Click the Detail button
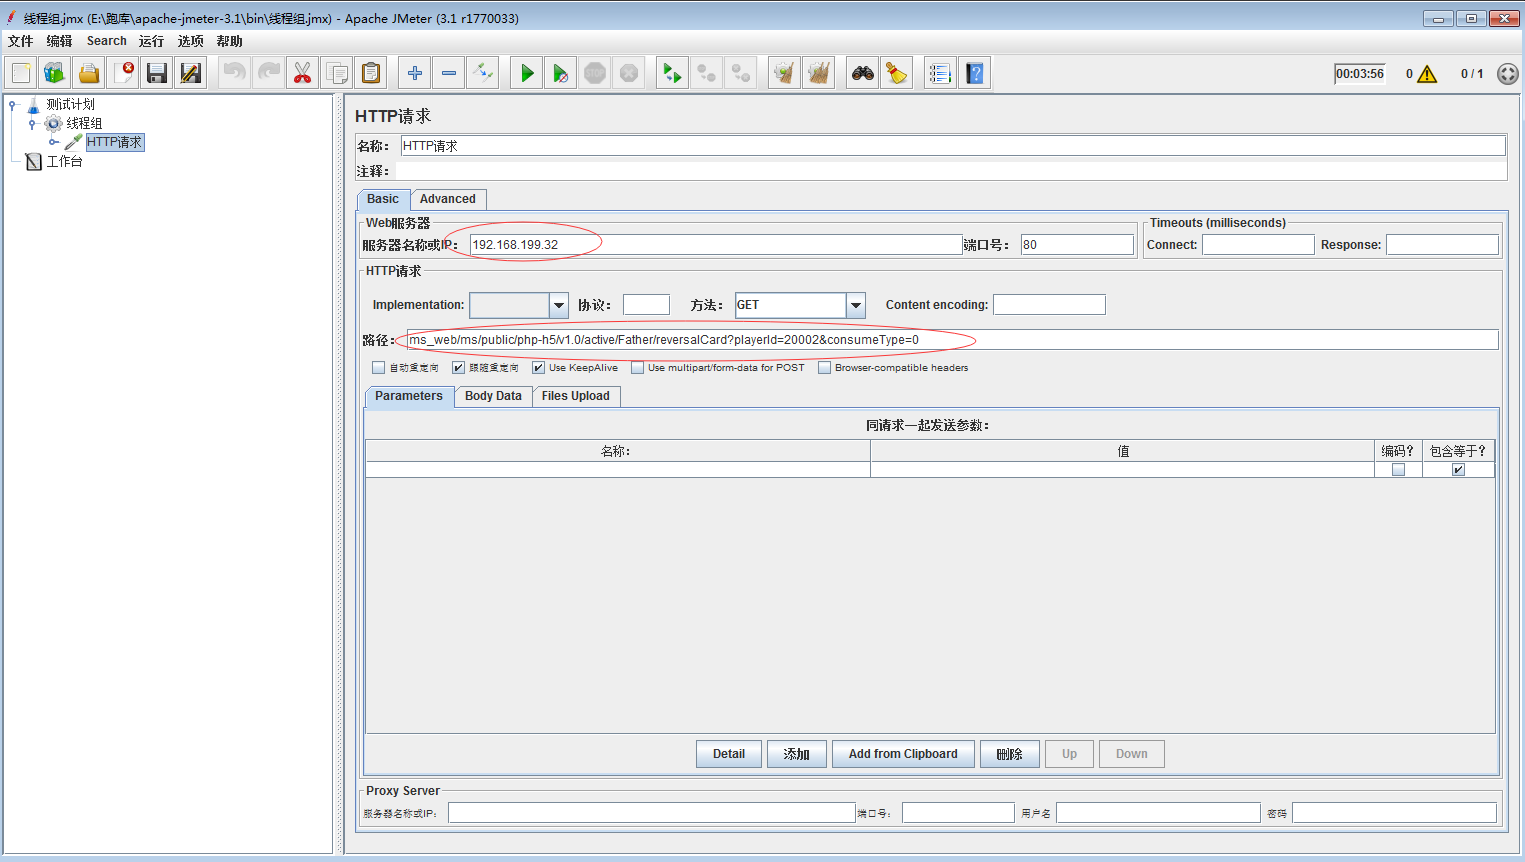This screenshot has width=1525, height=862. point(728,754)
